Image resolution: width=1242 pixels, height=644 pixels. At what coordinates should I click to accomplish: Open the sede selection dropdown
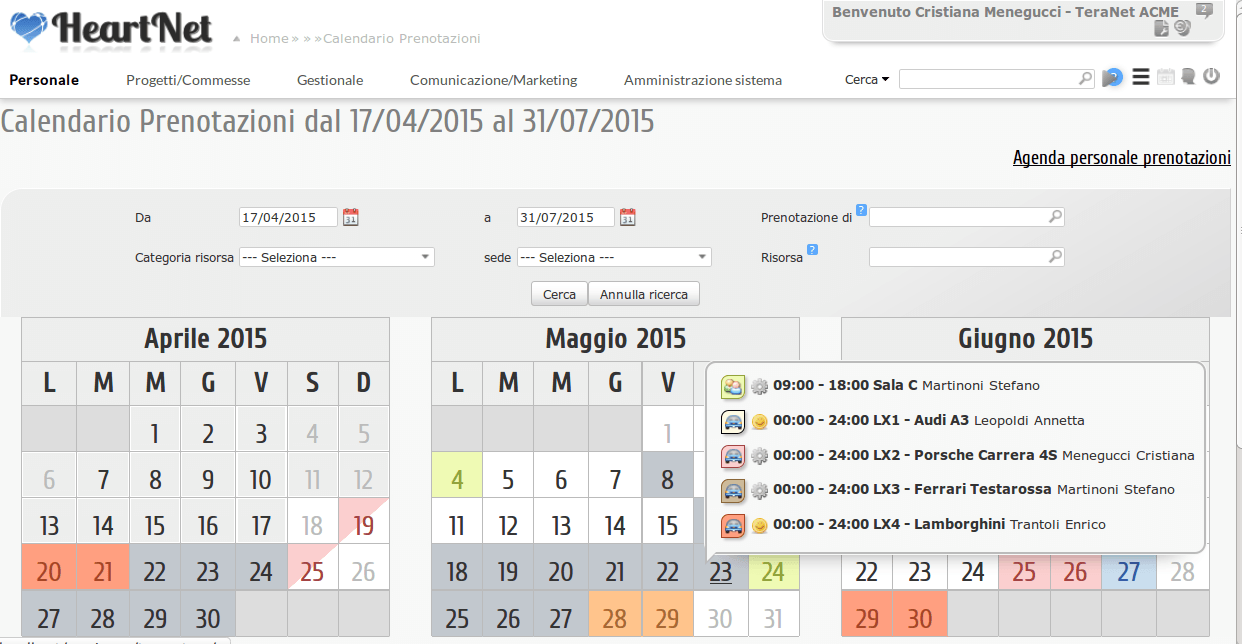click(x=614, y=257)
